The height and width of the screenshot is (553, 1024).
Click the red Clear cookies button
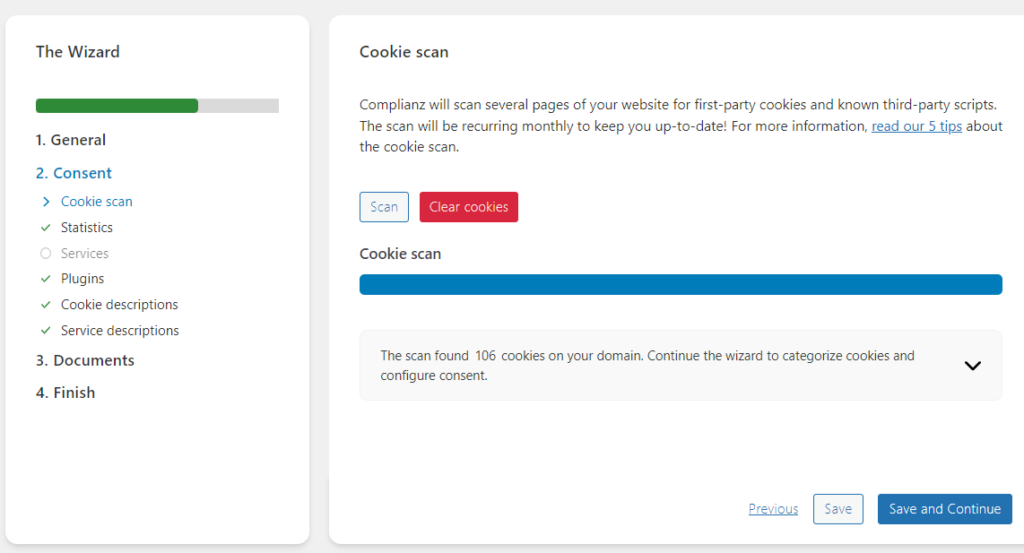coord(468,207)
